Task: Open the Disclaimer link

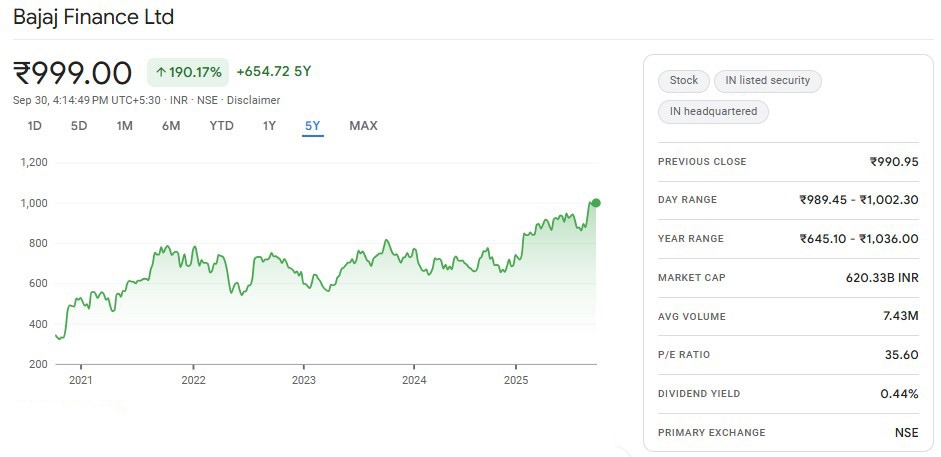Action: click(253, 100)
